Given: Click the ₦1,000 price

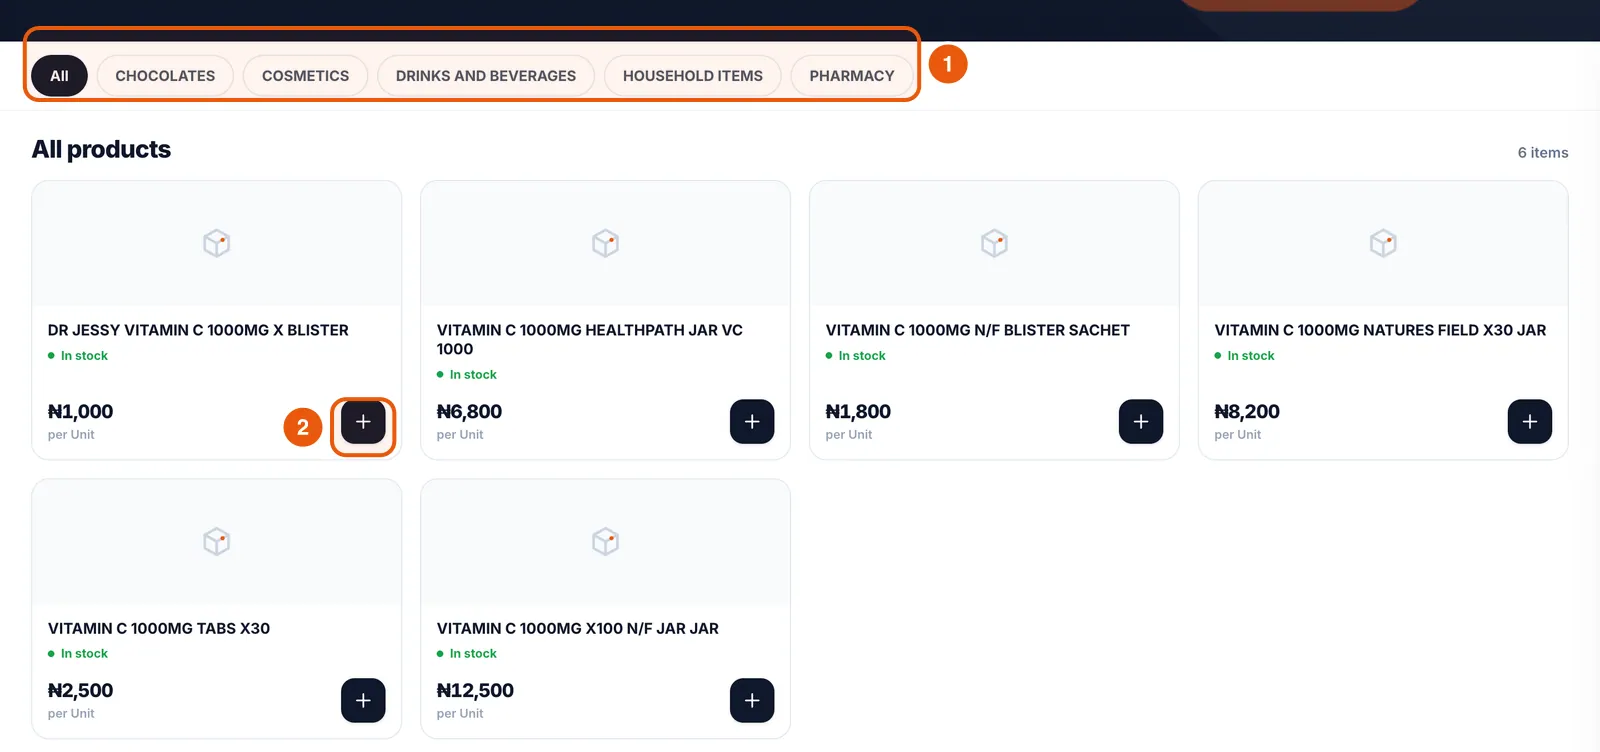Looking at the screenshot, I should [x=81, y=412].
